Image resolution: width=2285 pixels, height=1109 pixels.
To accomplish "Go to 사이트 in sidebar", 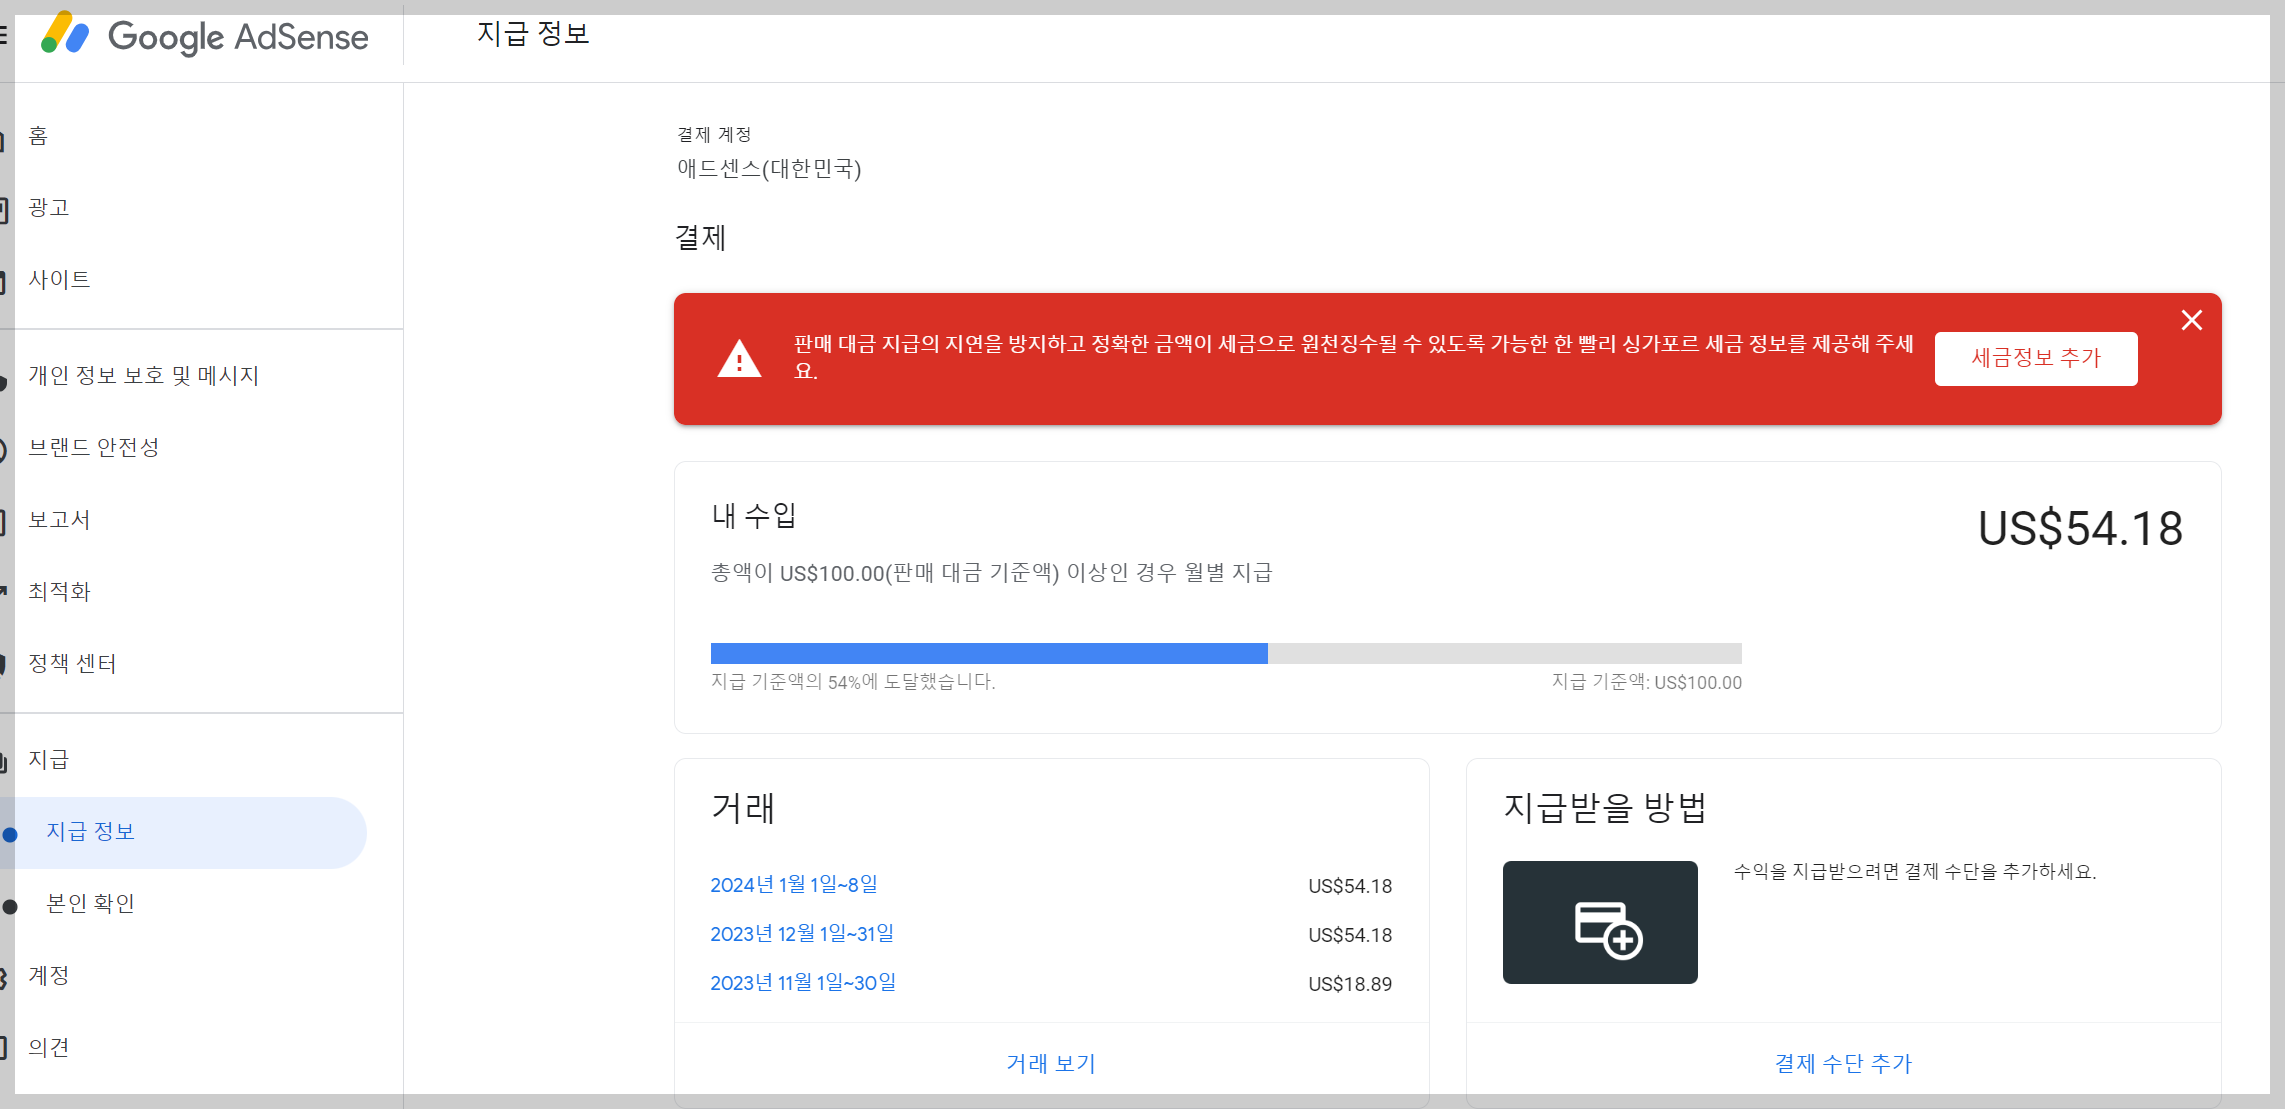I will coord(59,280).
